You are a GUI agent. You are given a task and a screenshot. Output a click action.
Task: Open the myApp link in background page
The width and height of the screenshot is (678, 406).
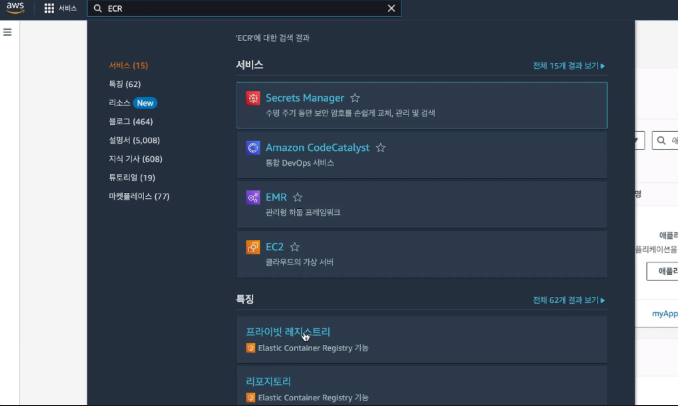(x=665, y=313)
